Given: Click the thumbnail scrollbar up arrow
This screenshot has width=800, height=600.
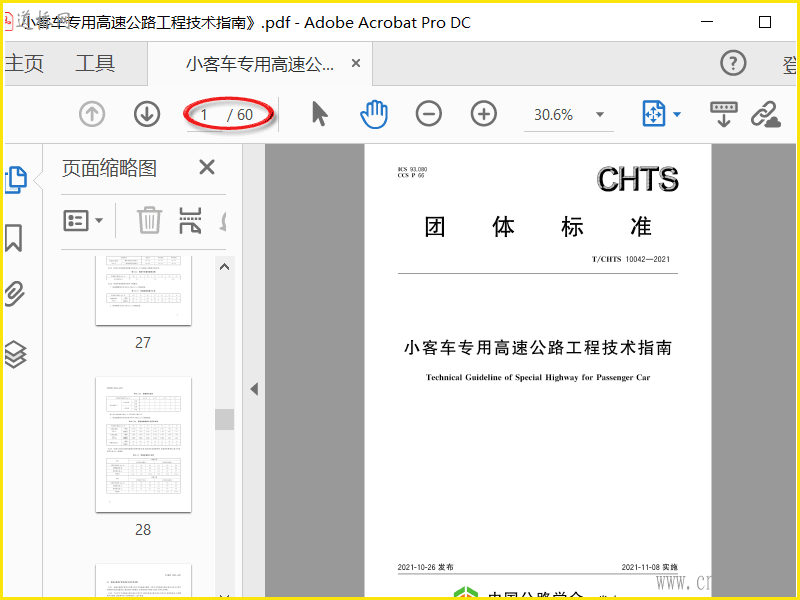Looking at the screenshot, I should [x=224, y=267].
